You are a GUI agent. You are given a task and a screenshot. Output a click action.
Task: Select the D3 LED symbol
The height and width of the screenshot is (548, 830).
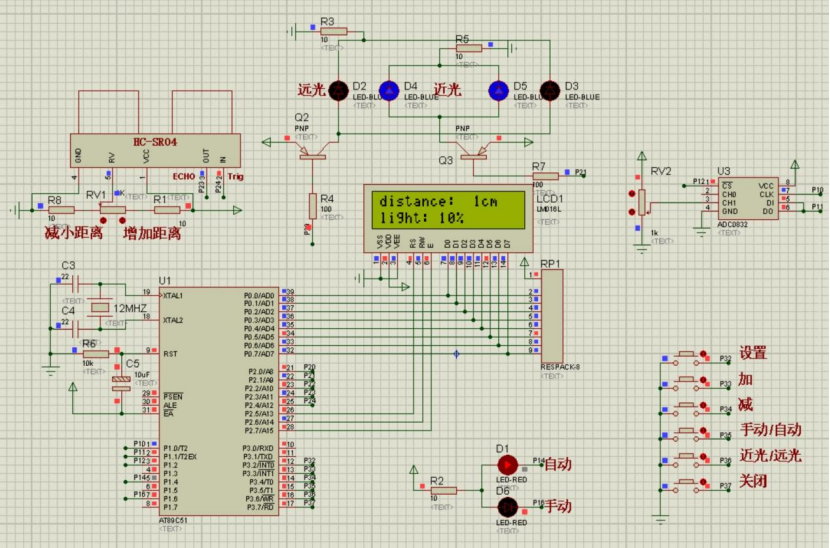point(549,91)
